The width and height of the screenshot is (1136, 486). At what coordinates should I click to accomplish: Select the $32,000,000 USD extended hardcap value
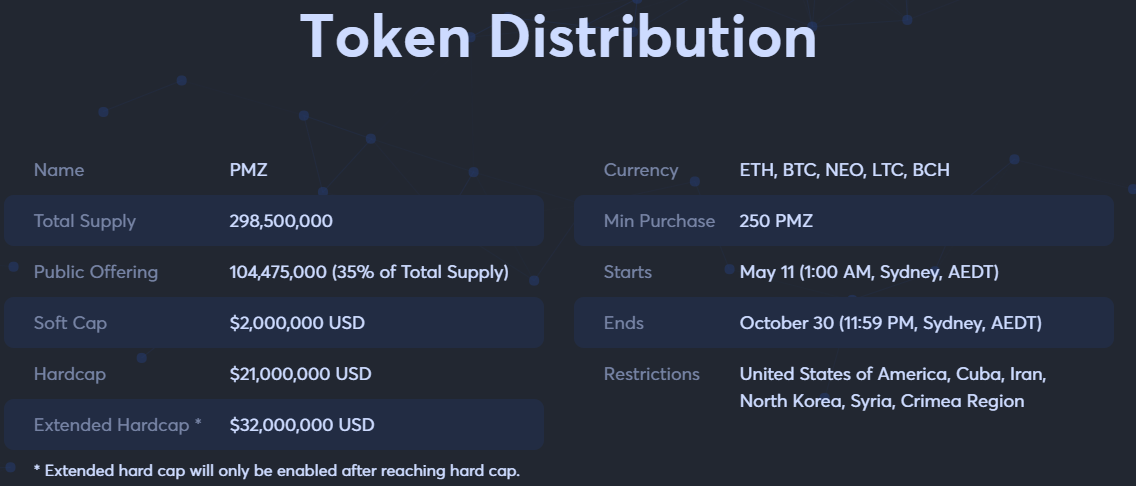click(x=302, y=425)
